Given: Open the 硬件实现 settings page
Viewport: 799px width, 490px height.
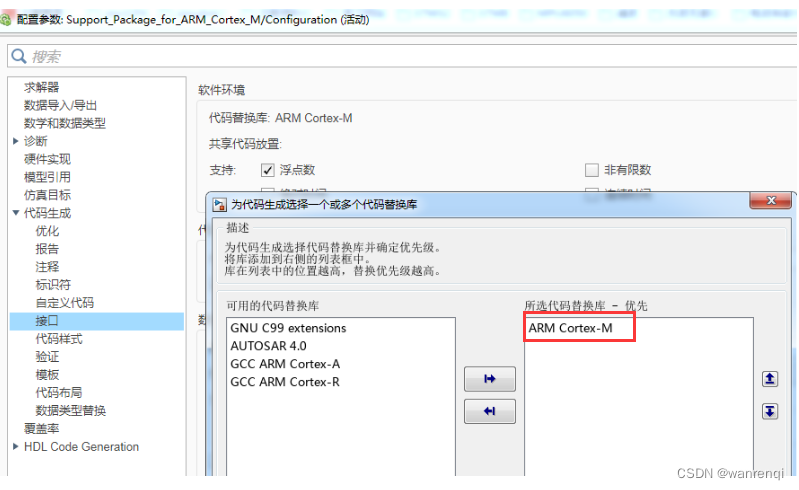Looking at the screenshot, I should point(47,159).
